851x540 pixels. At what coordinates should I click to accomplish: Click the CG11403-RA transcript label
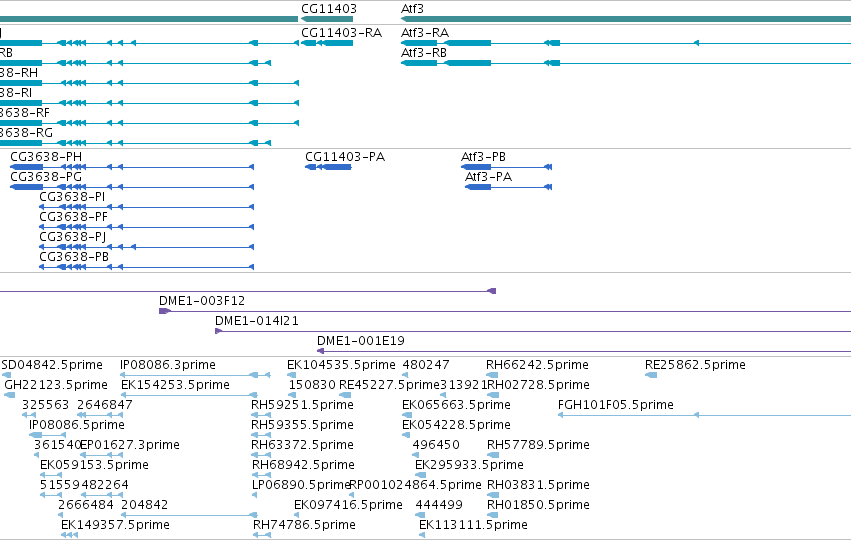[341, 33]
